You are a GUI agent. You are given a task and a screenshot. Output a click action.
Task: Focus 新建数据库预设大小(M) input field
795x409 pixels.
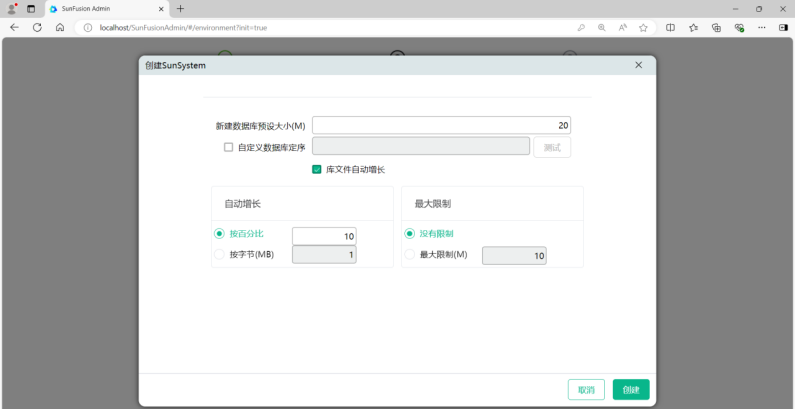pos(442,125)
